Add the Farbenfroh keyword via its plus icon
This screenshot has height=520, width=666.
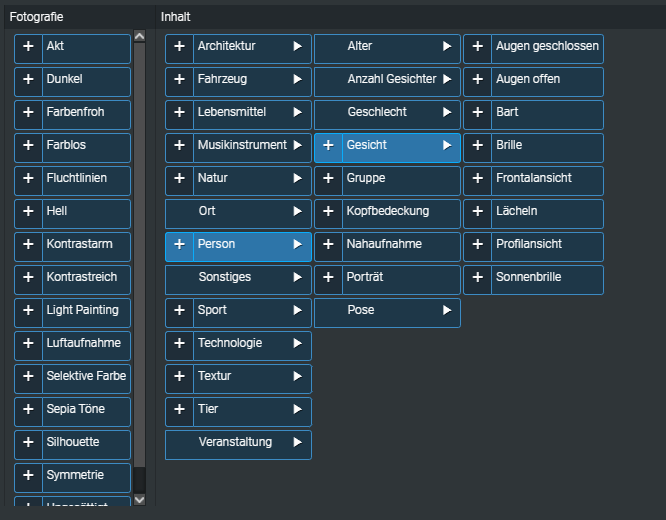pos(28,114)
